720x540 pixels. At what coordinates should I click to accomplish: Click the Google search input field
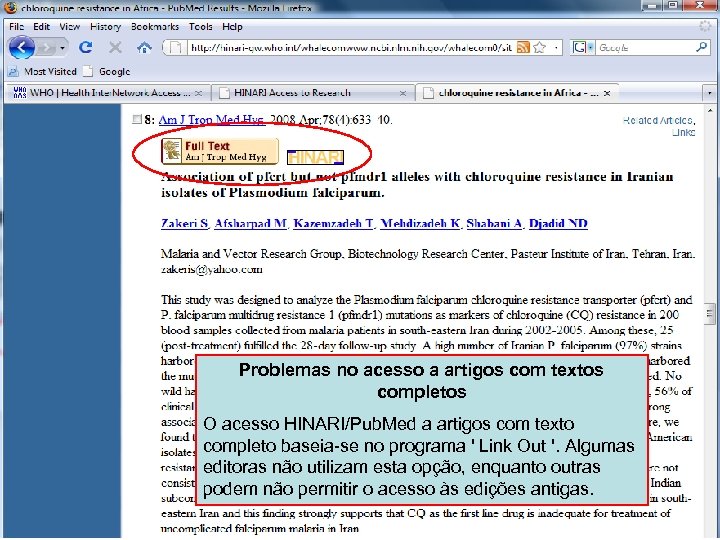645,47
